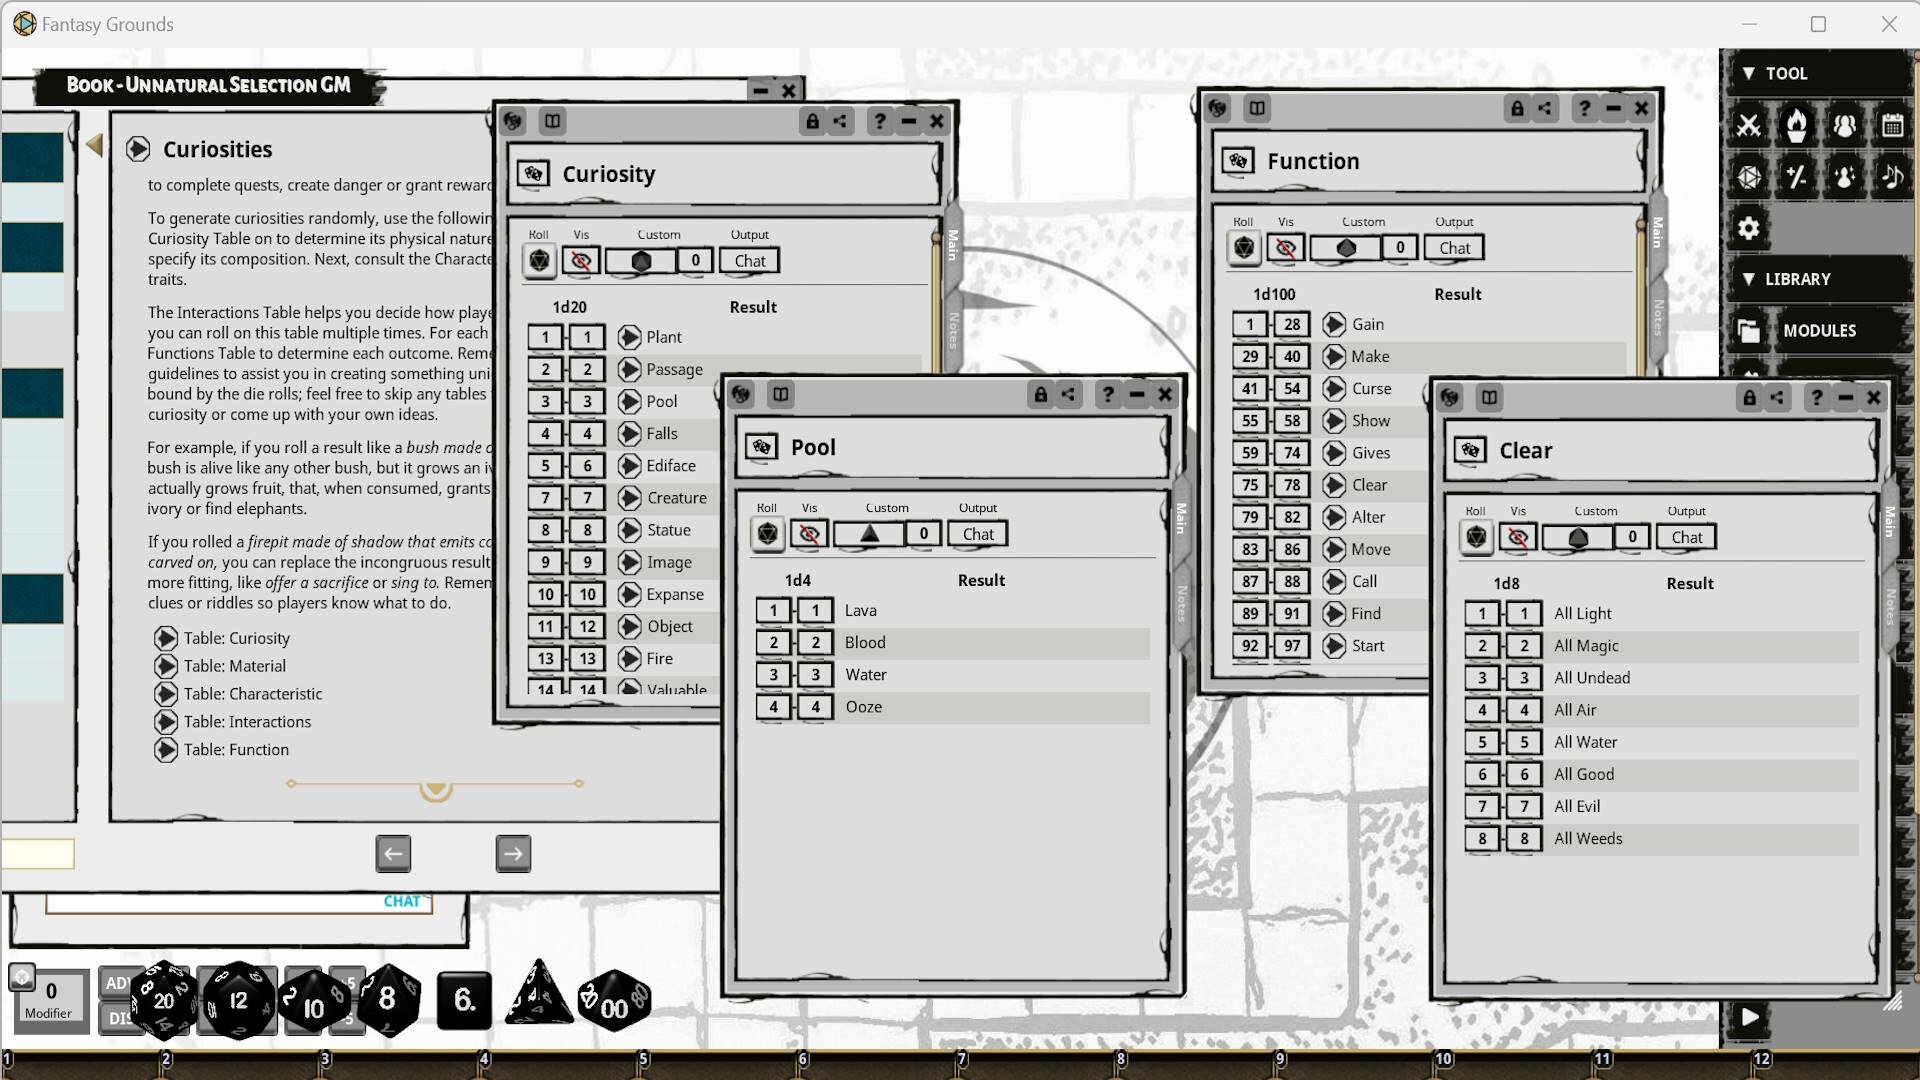Toggle Vis eye on the Curiosity table

580,260
